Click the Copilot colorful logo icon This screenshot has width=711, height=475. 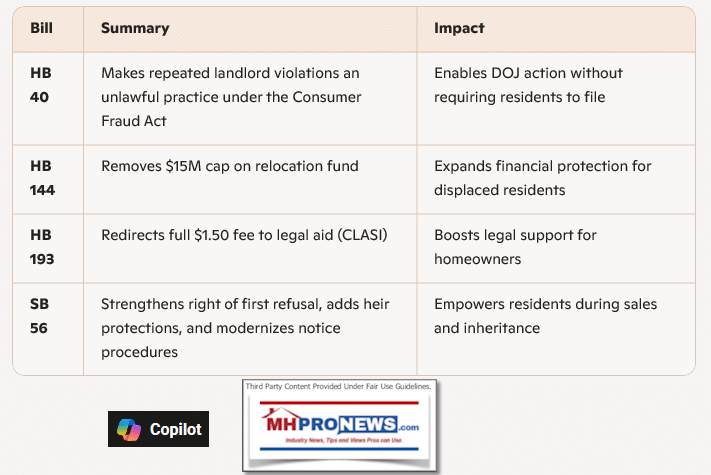pos(129,429)
